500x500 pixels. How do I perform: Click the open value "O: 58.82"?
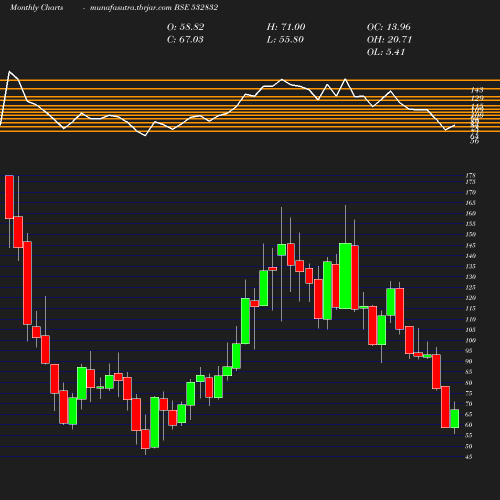click(185, 27)
